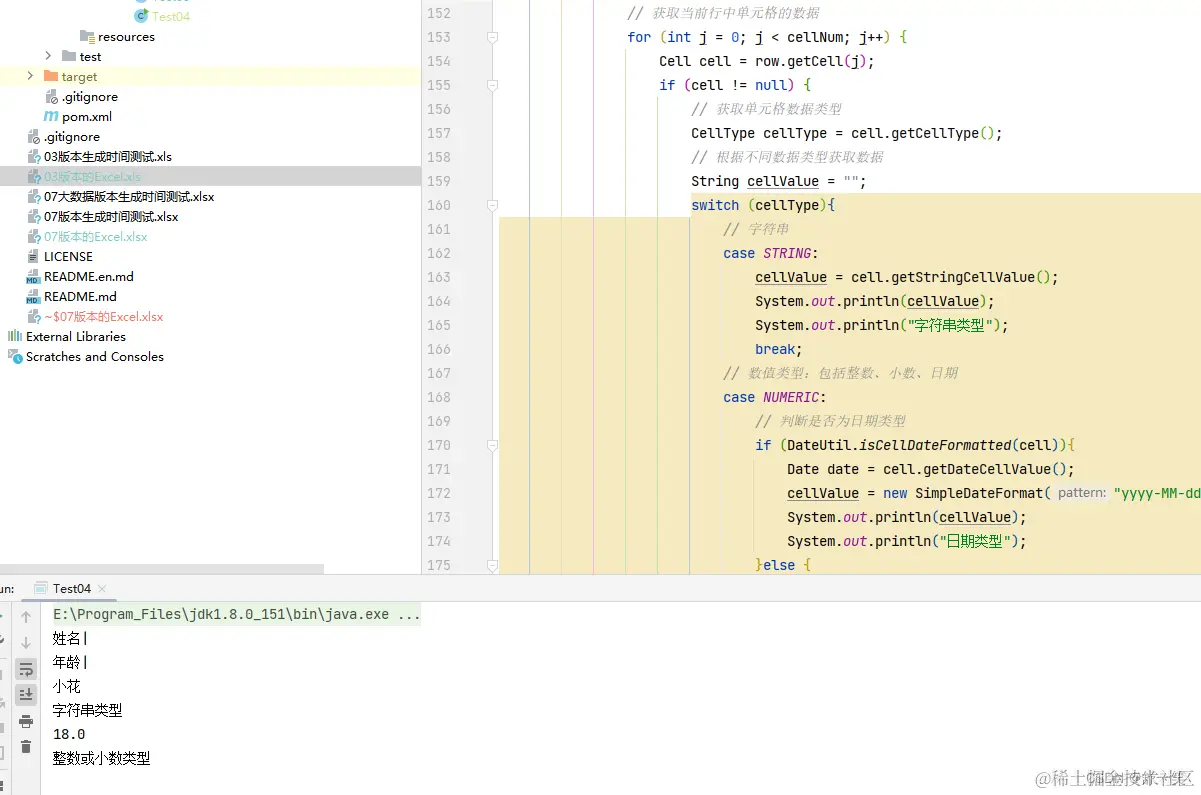This screenshot has width=1201, height=795.
Task: Select README.en.md in tree
Action: tap(89, 277)
